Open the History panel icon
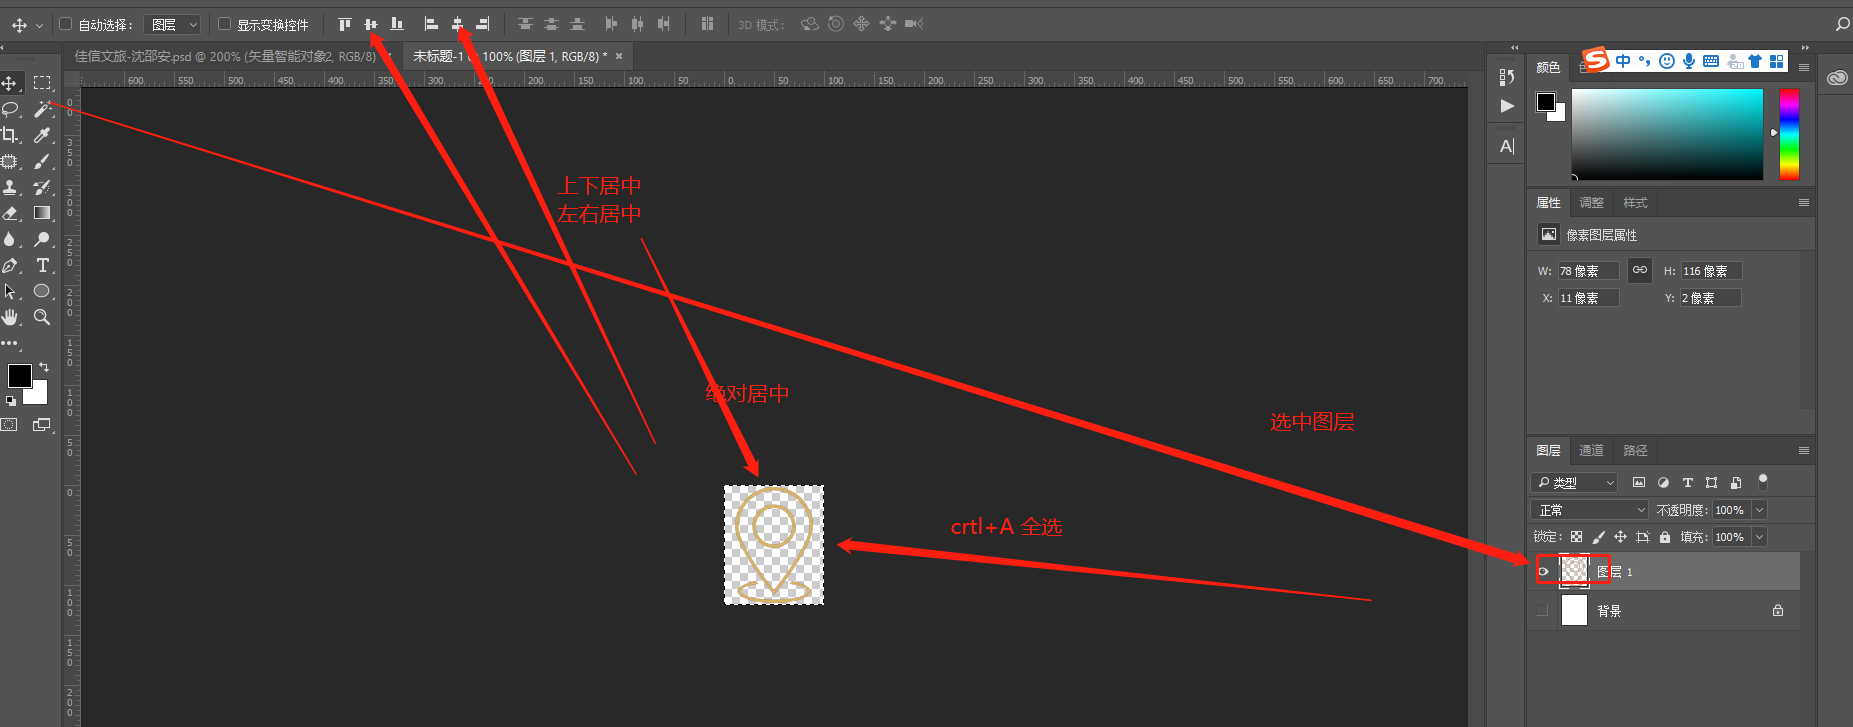The height and width of the screenshot is (727, 1853). click(1507, 77)
